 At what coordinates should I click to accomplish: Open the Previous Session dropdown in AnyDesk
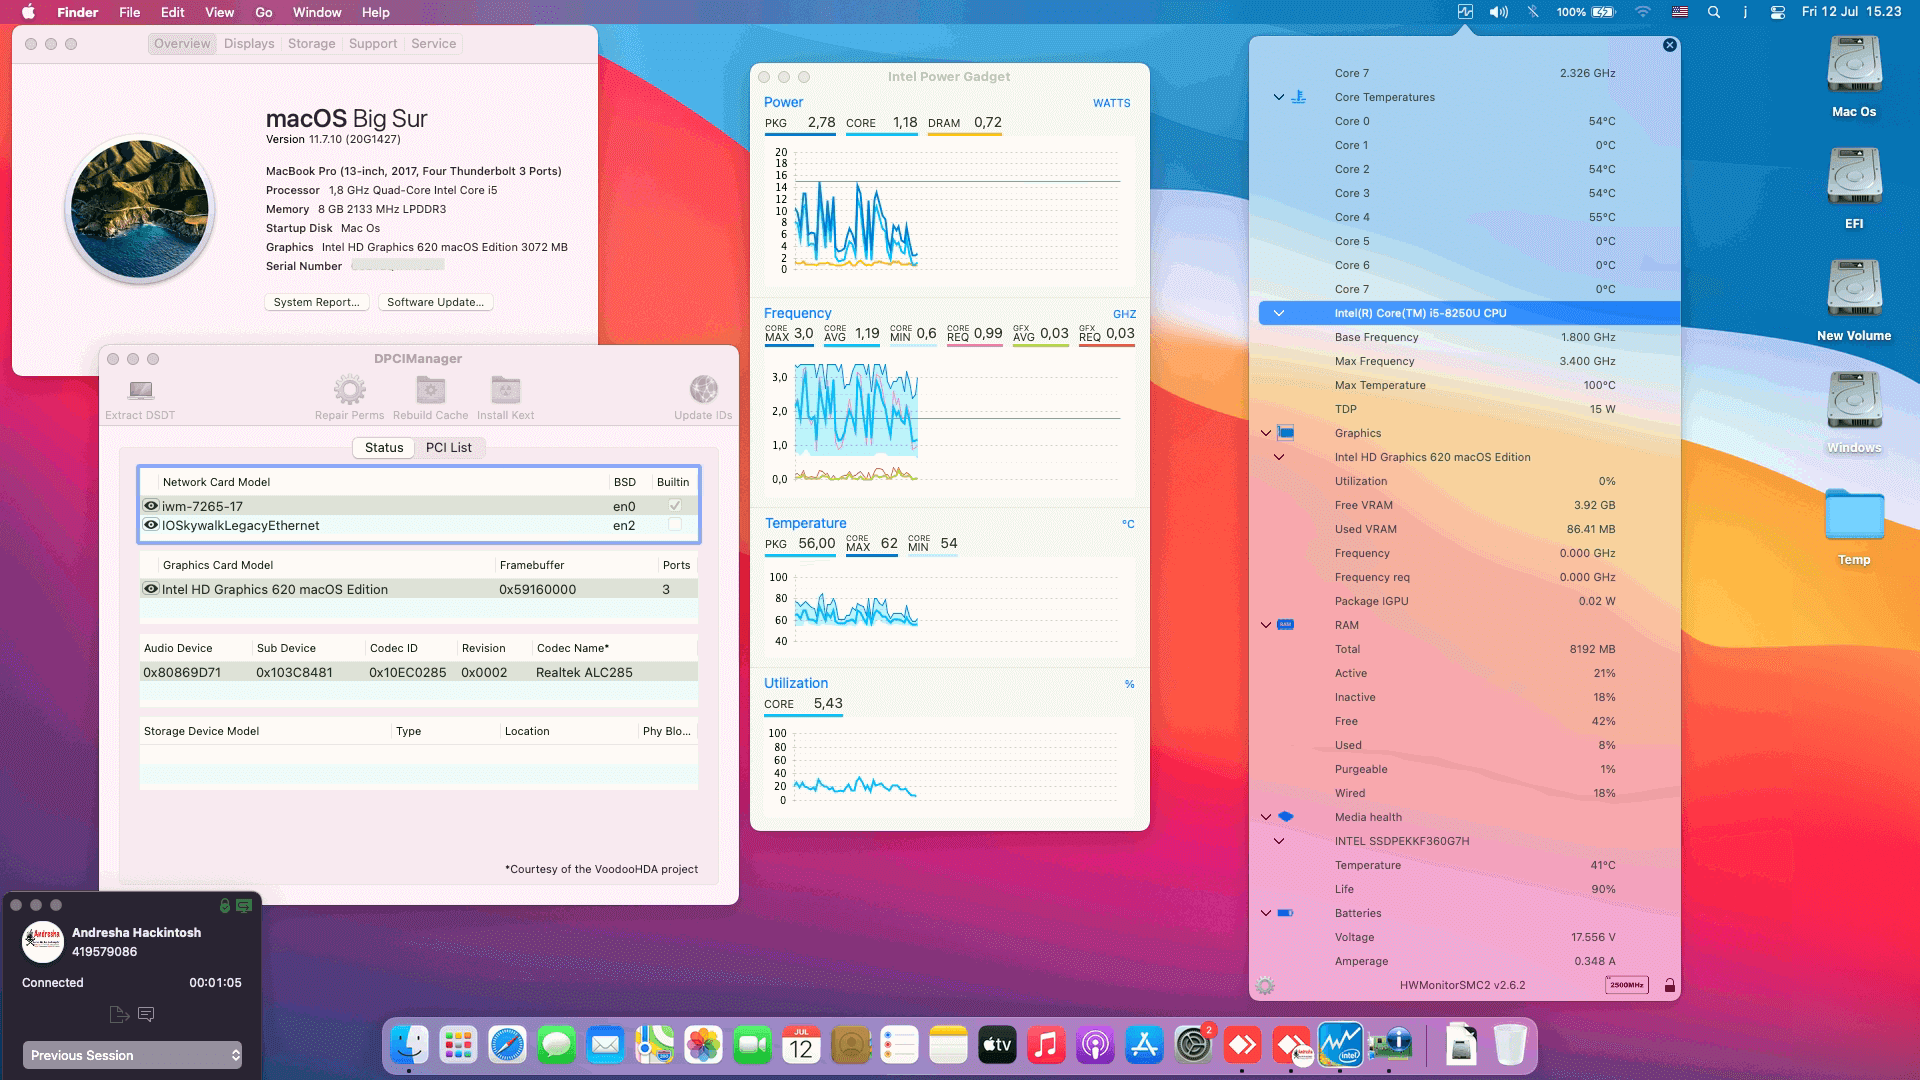(x=132, y=1055)
